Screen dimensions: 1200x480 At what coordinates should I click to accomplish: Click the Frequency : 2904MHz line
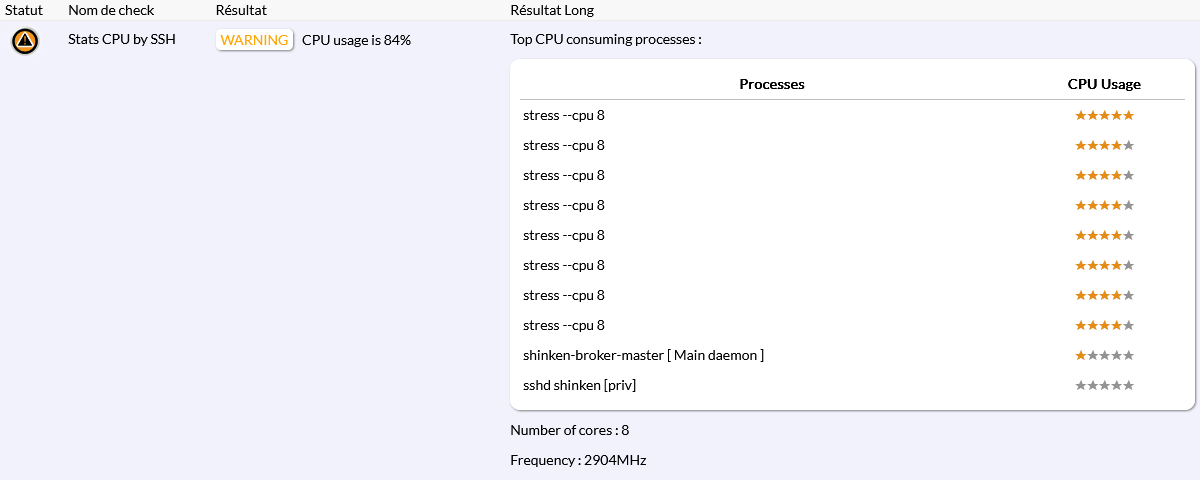[x=578, y=460]
